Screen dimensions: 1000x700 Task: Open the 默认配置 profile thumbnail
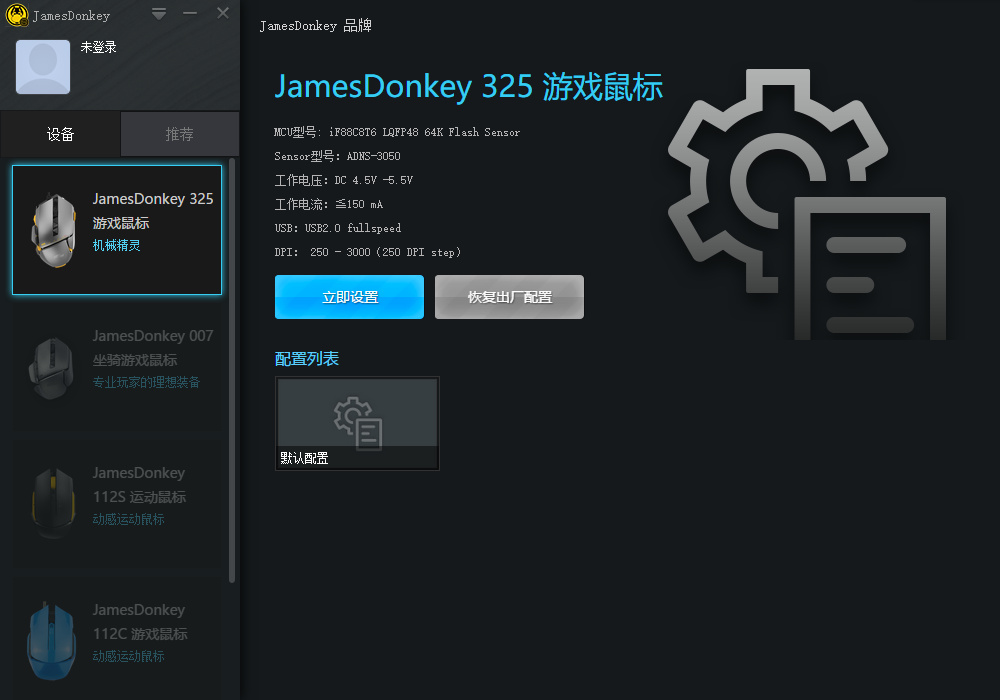pyautogui.click(x=357, y=423)
